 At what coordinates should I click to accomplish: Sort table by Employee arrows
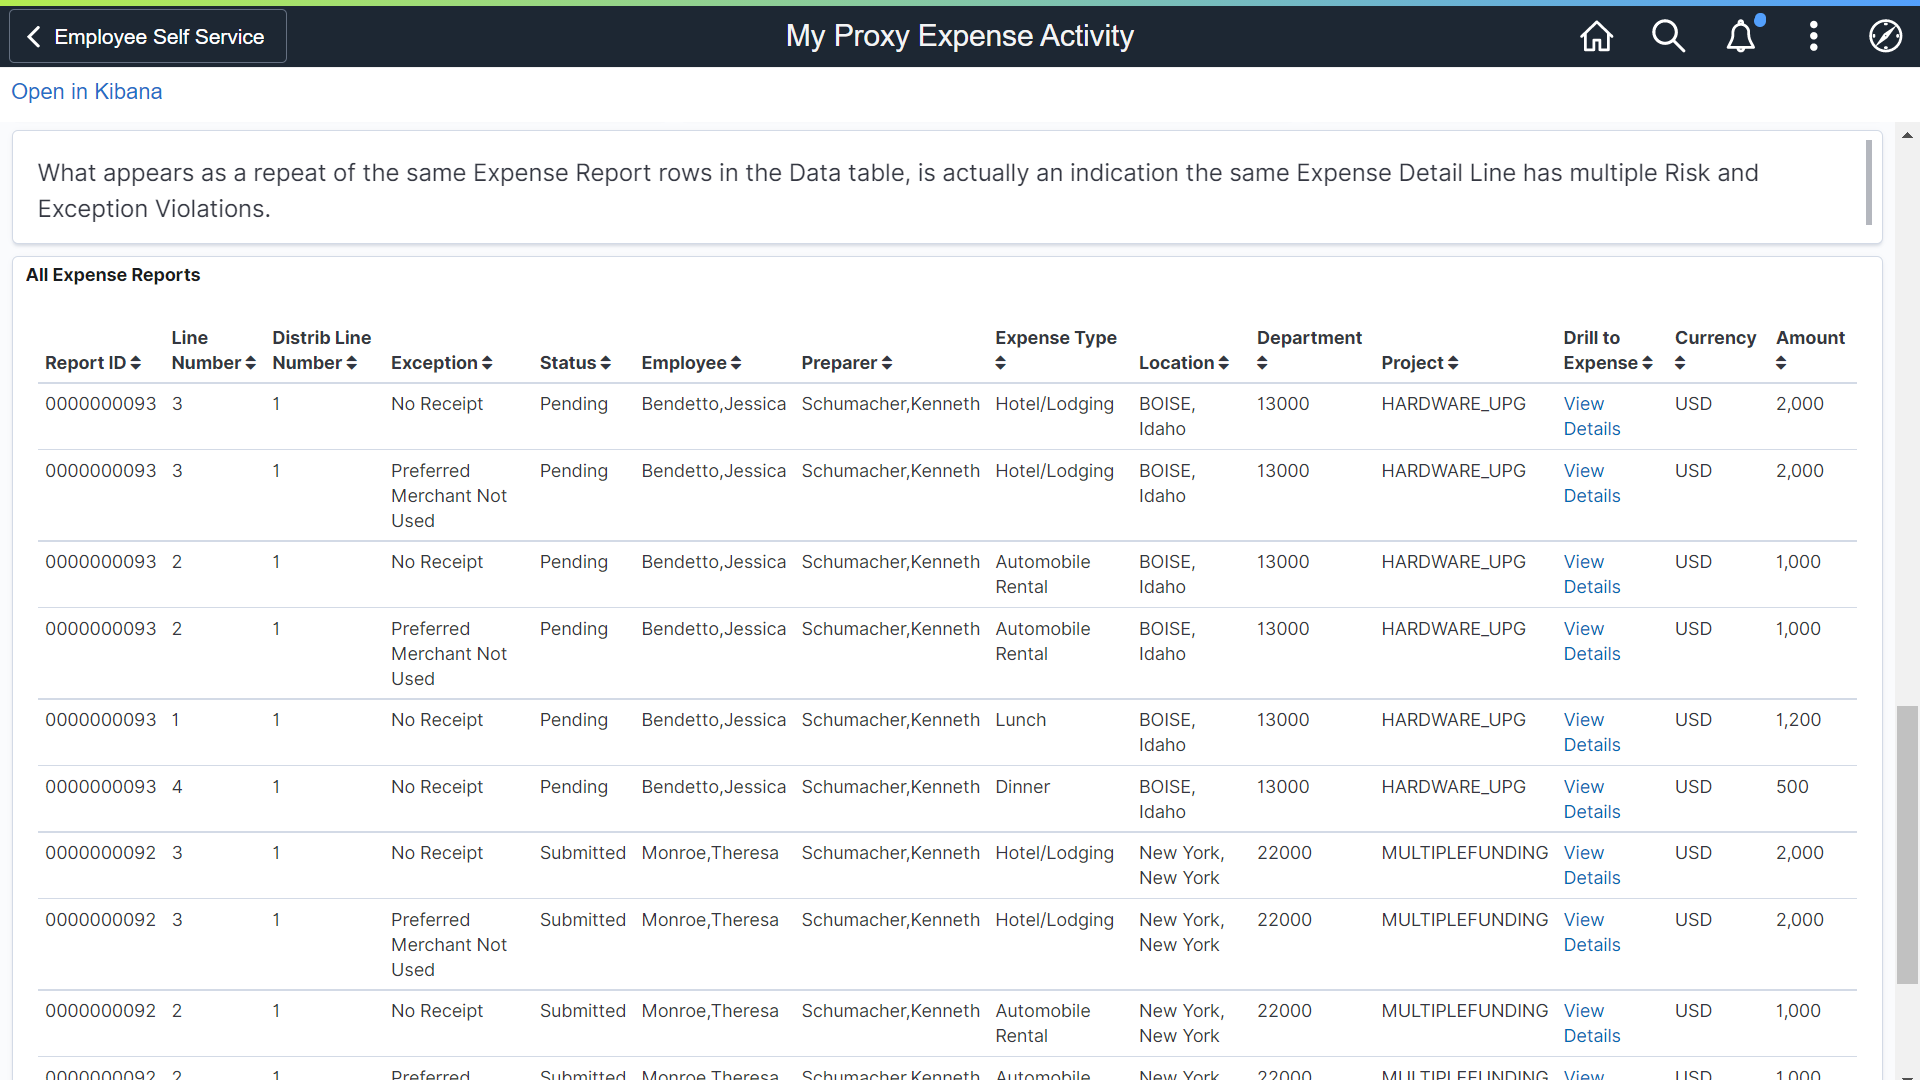pyautogui.click(x=736, y=363)
